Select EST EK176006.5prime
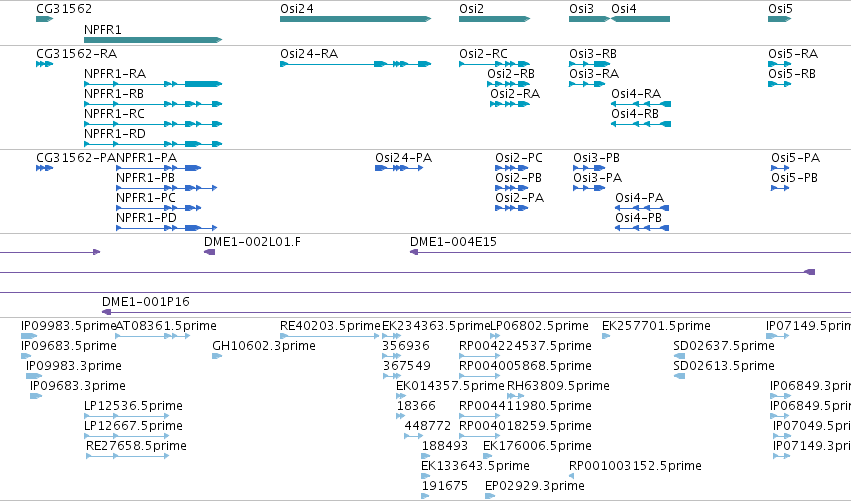Viewport: 851px width, 501px height. coord(487,456)
